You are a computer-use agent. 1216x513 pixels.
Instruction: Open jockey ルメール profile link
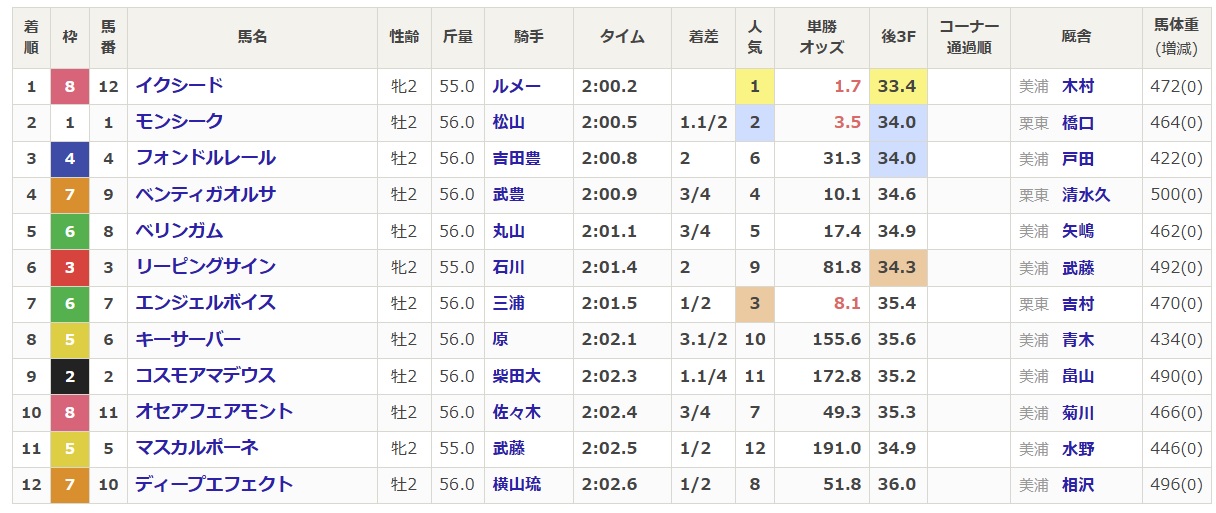516,86
